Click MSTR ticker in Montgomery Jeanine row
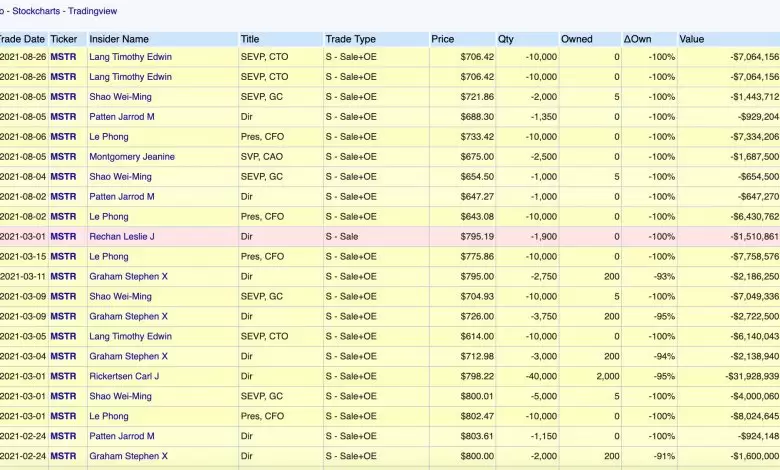 [x=63, y=157]
